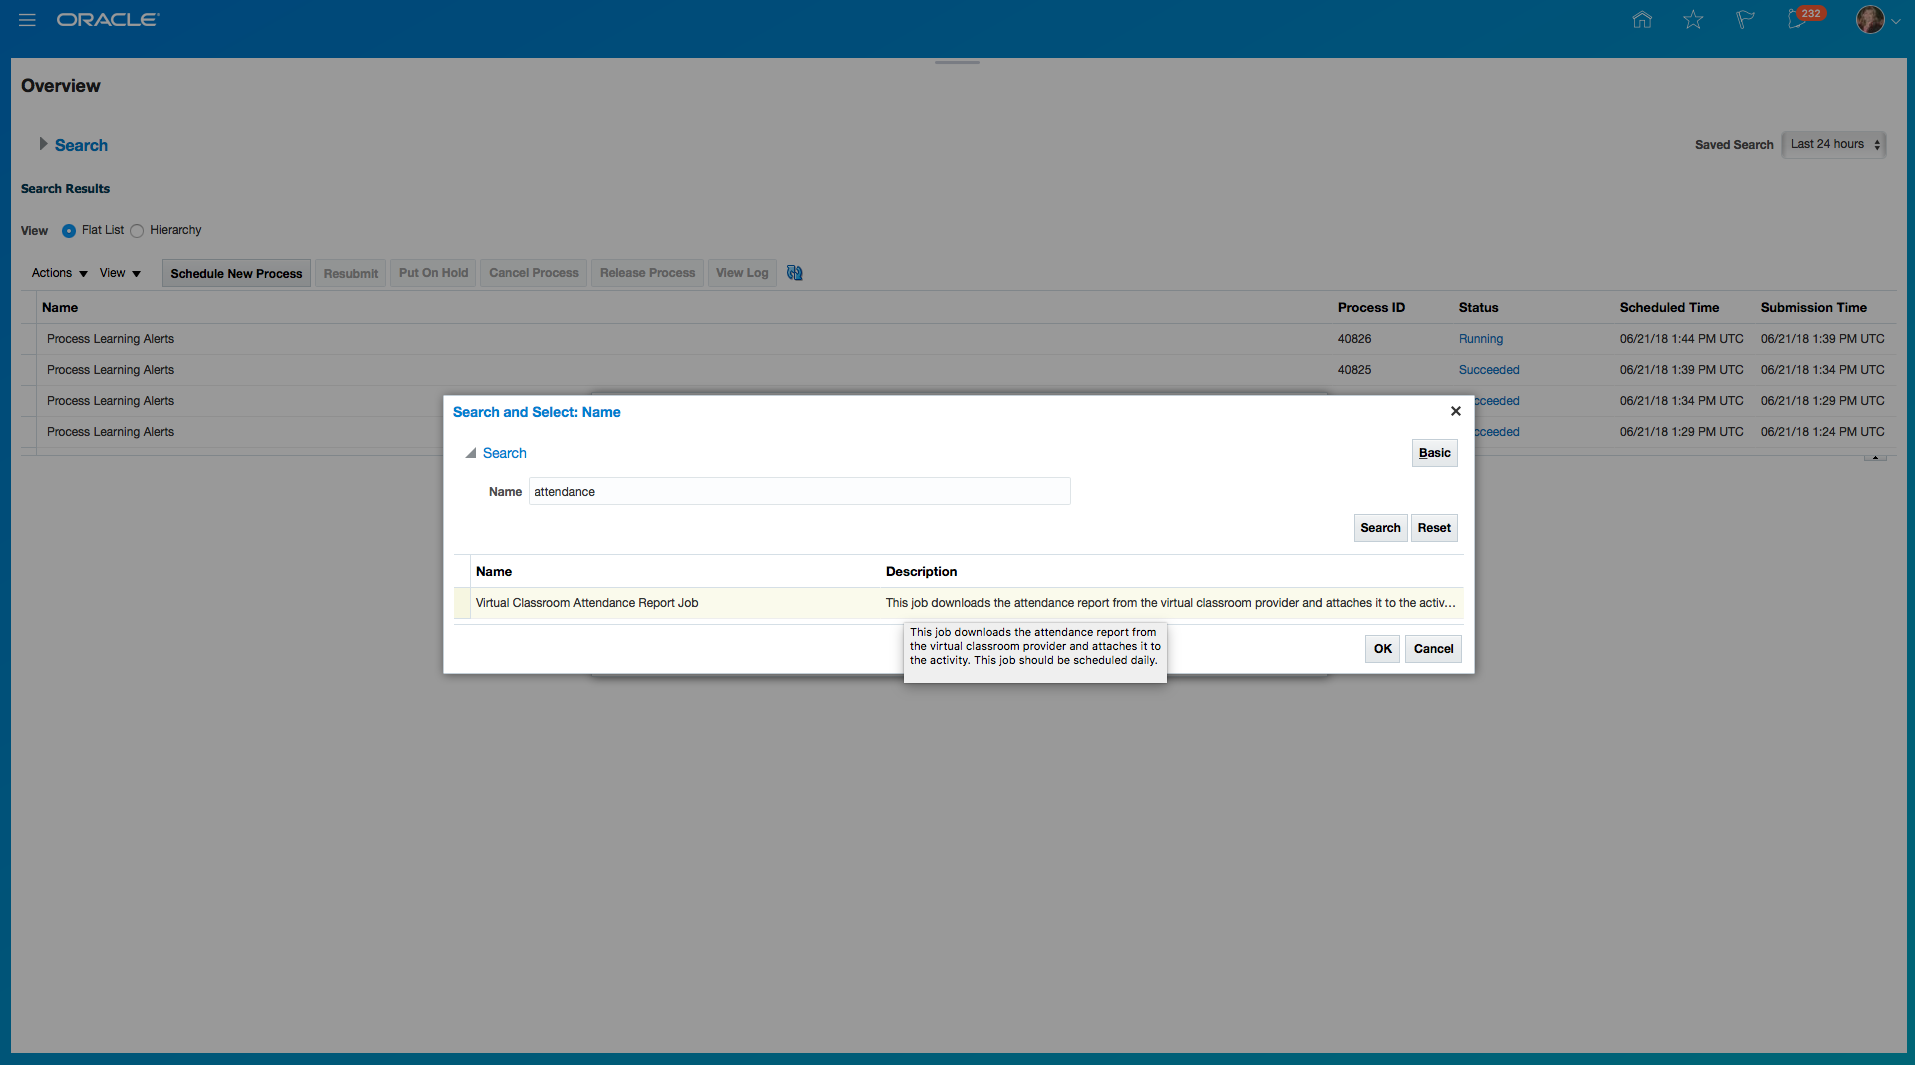Click the Name column header in results

(60, 308)
